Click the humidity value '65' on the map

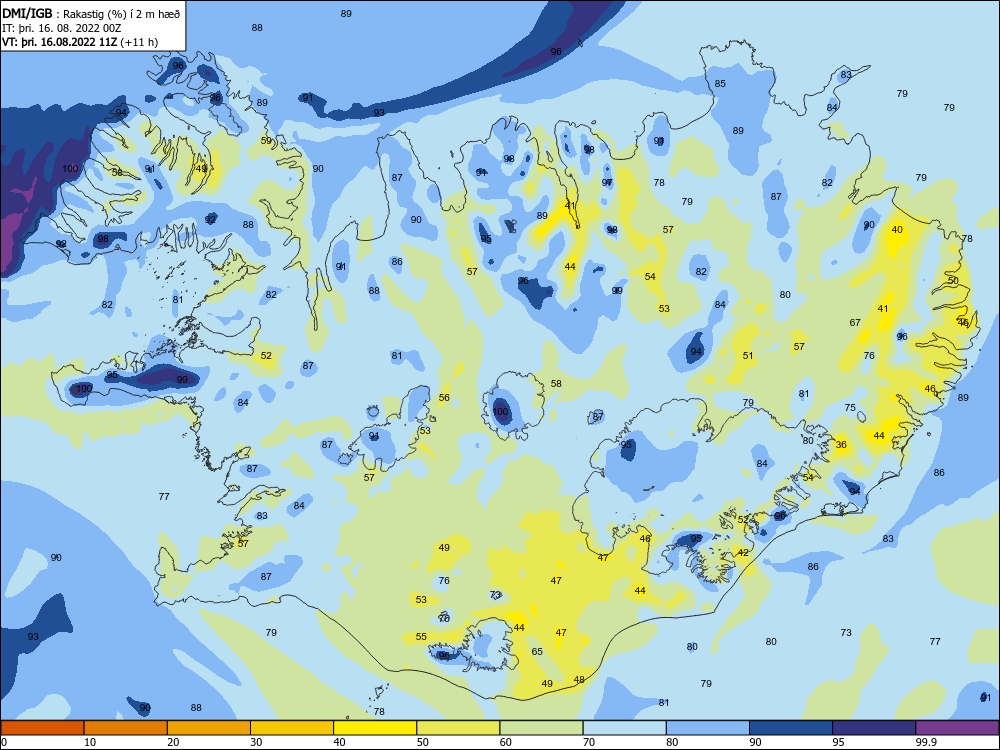click(x=537, y=651)
